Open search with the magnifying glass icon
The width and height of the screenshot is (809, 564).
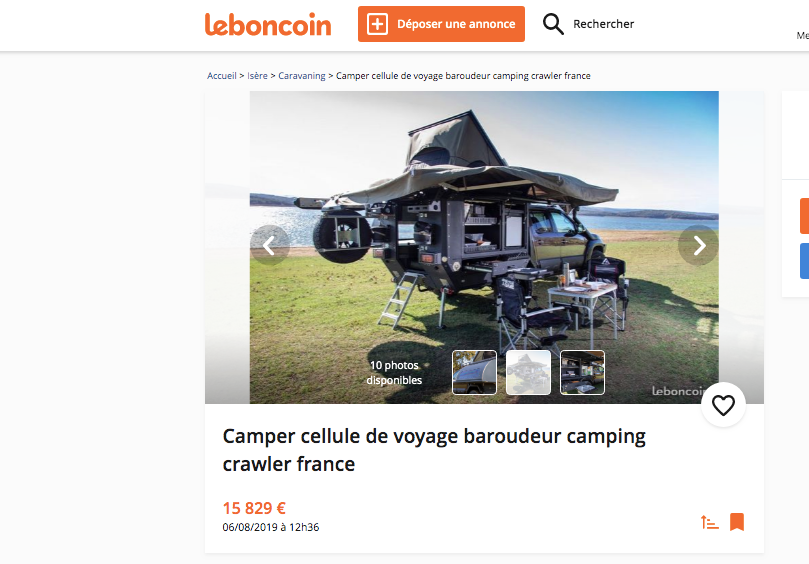tap(553, 24)
